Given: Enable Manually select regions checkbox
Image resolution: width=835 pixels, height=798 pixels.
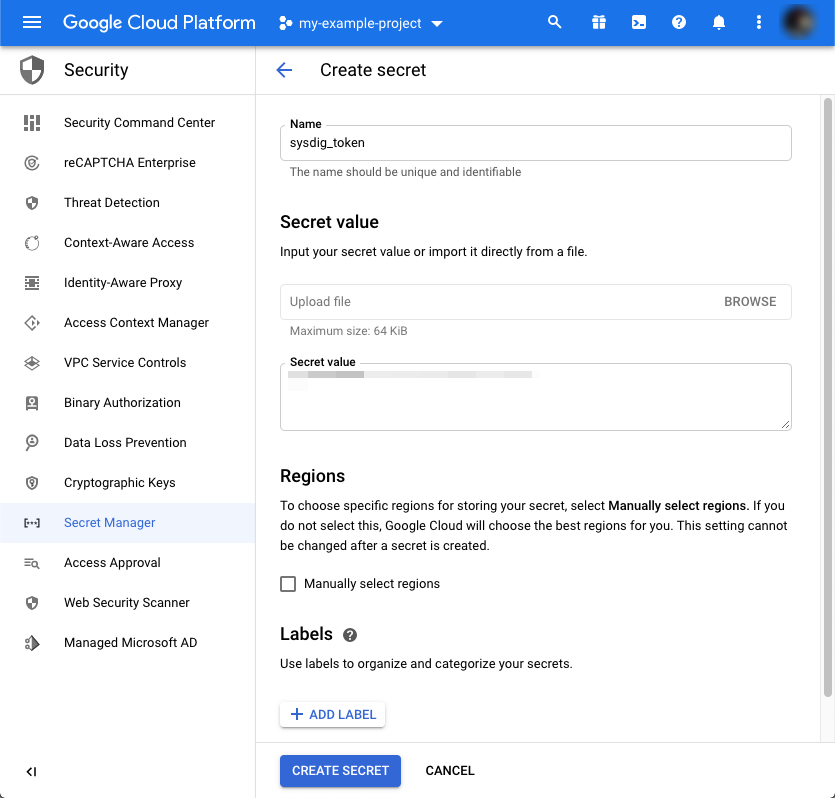Looking at the screenshot, I should click(288, 584).
